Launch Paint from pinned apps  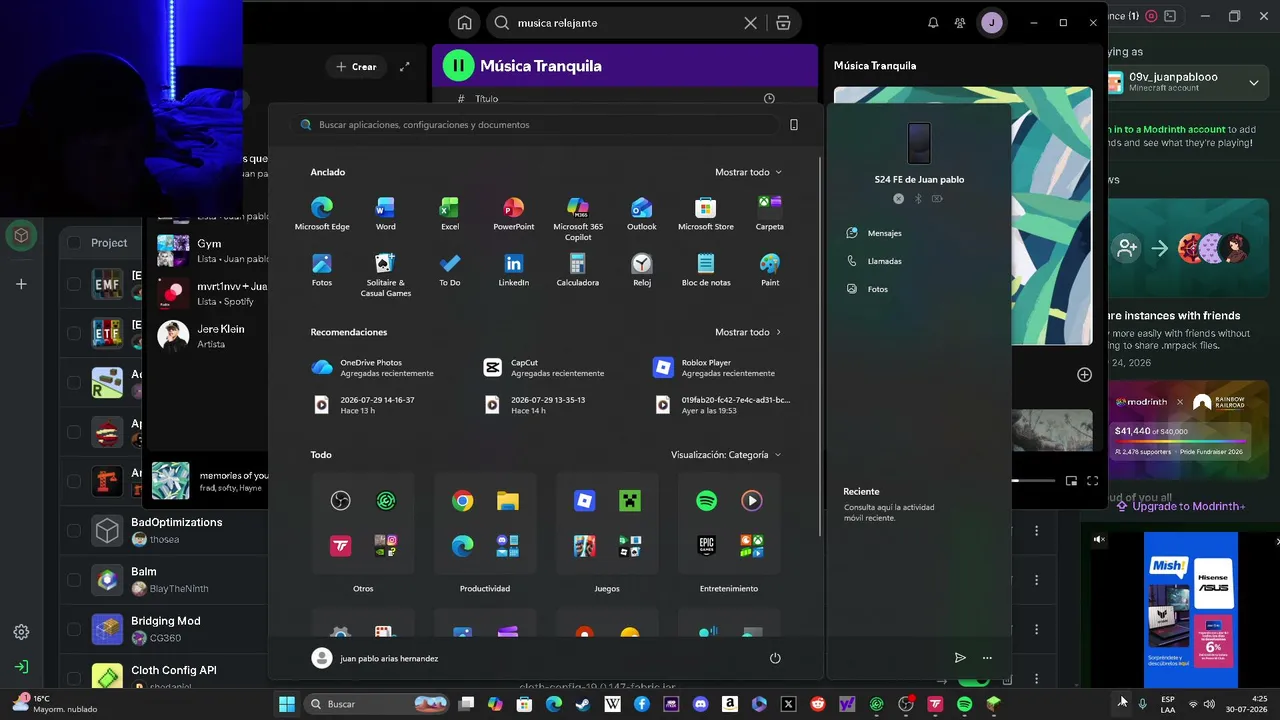[x=770, y=270]
